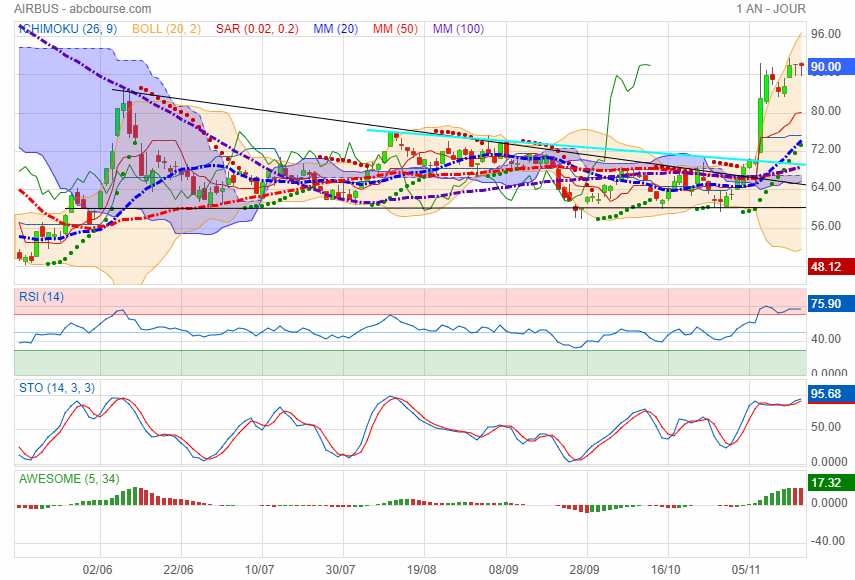Click the 08/09 date axis label
The image size is (855, 580).
[x=503, y=570]
